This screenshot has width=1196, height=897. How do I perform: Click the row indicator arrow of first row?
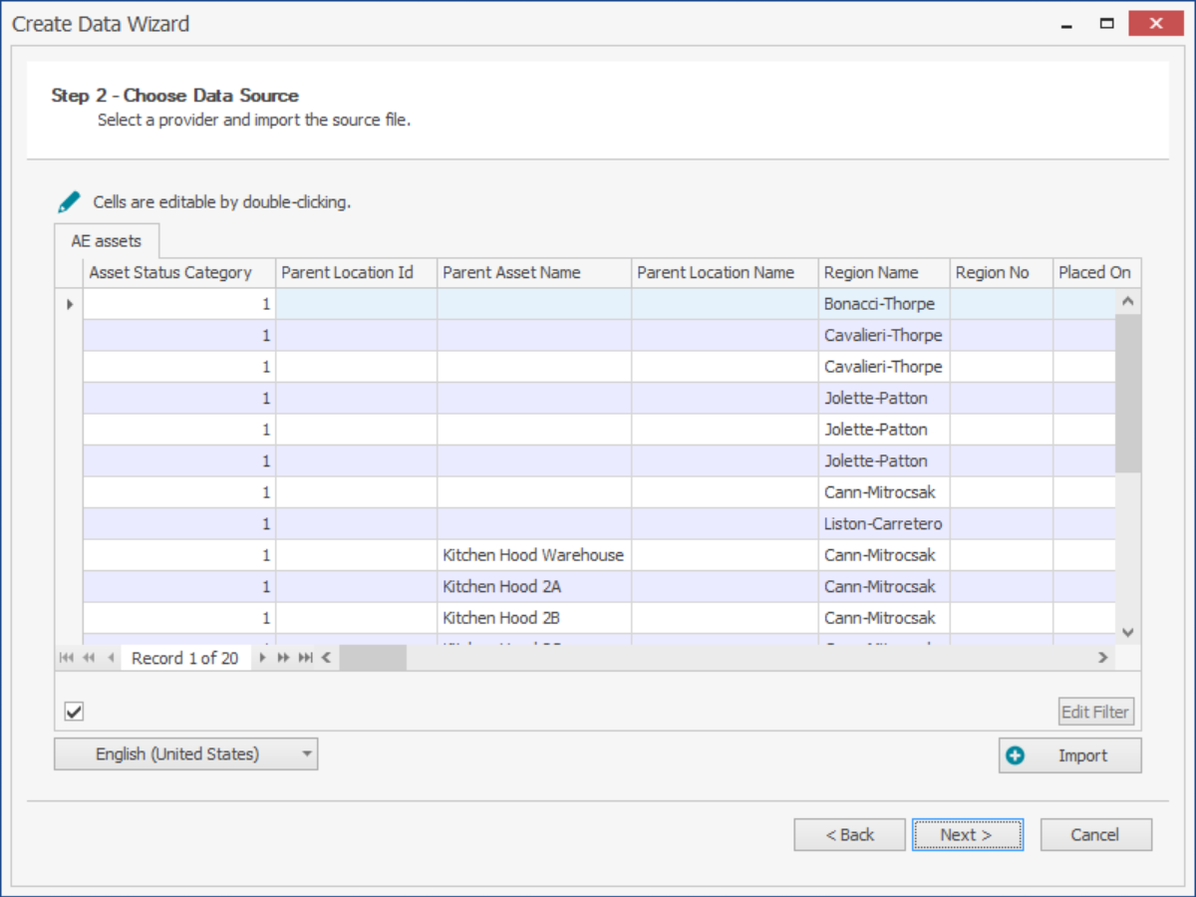69,304
